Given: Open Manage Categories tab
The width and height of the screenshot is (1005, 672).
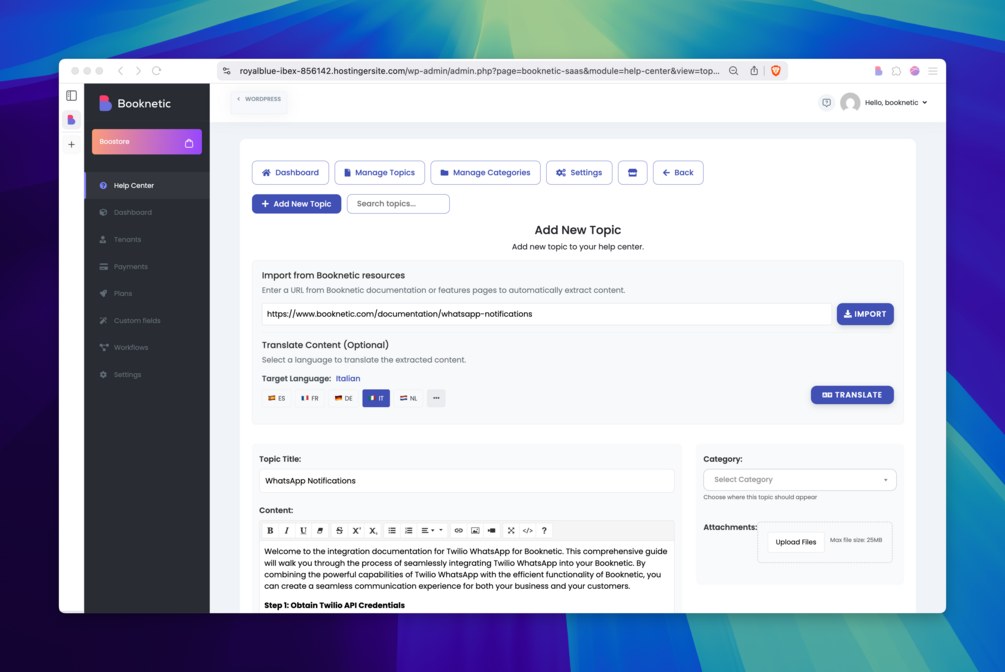Looking at the screenshot, I should click(485, 172).
